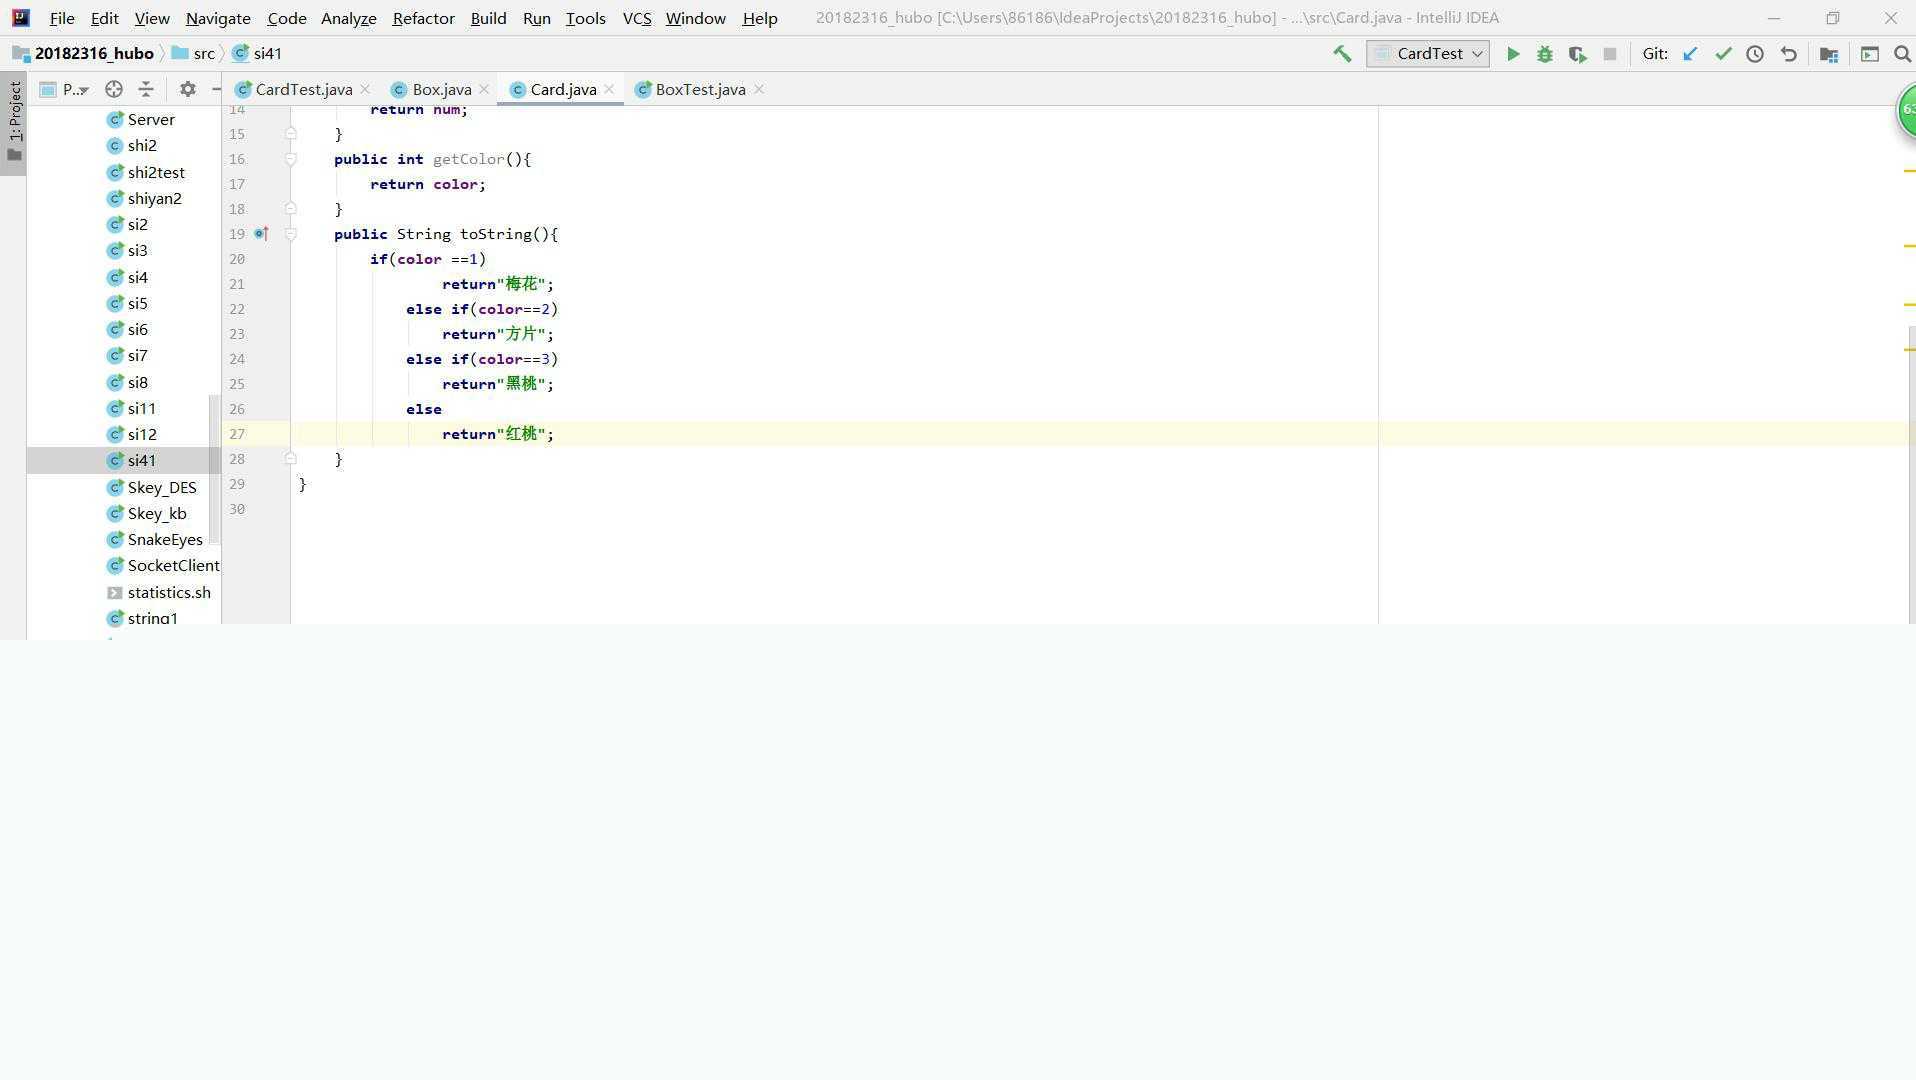This screenshot has height=1080, width=1916.
Task: Open the Project view selector dropdown
Action: (64, 89)
